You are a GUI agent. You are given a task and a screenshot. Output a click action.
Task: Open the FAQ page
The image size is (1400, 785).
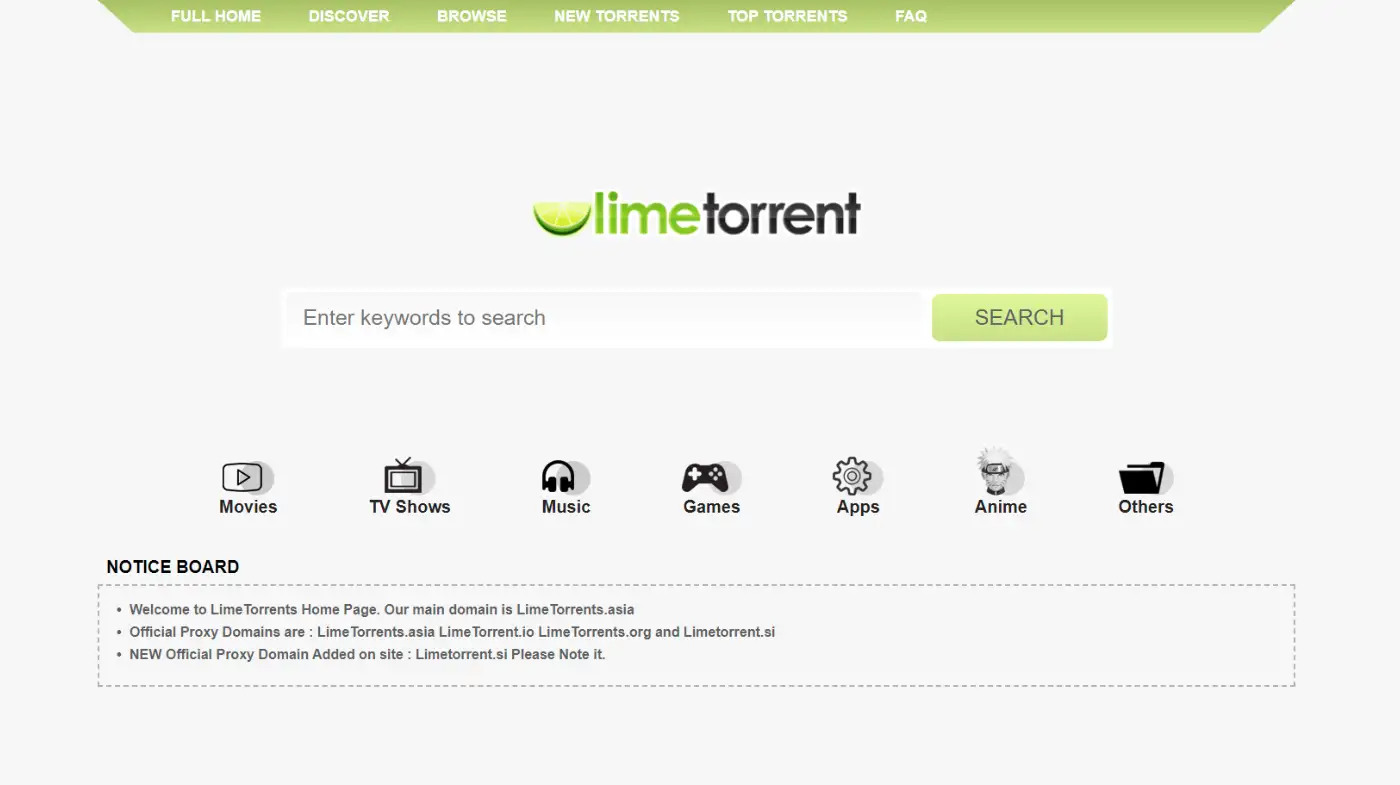[911, 16]
